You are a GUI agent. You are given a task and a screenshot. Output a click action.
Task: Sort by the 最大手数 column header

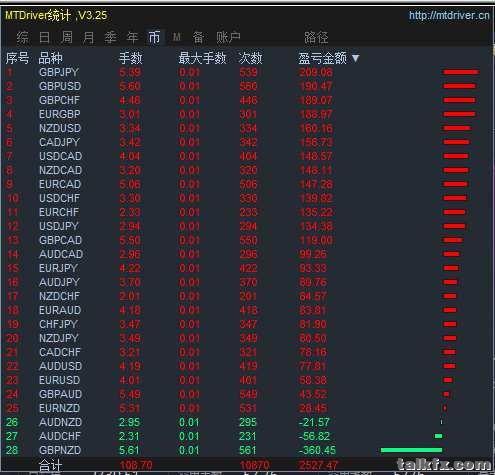click(202, 58)
